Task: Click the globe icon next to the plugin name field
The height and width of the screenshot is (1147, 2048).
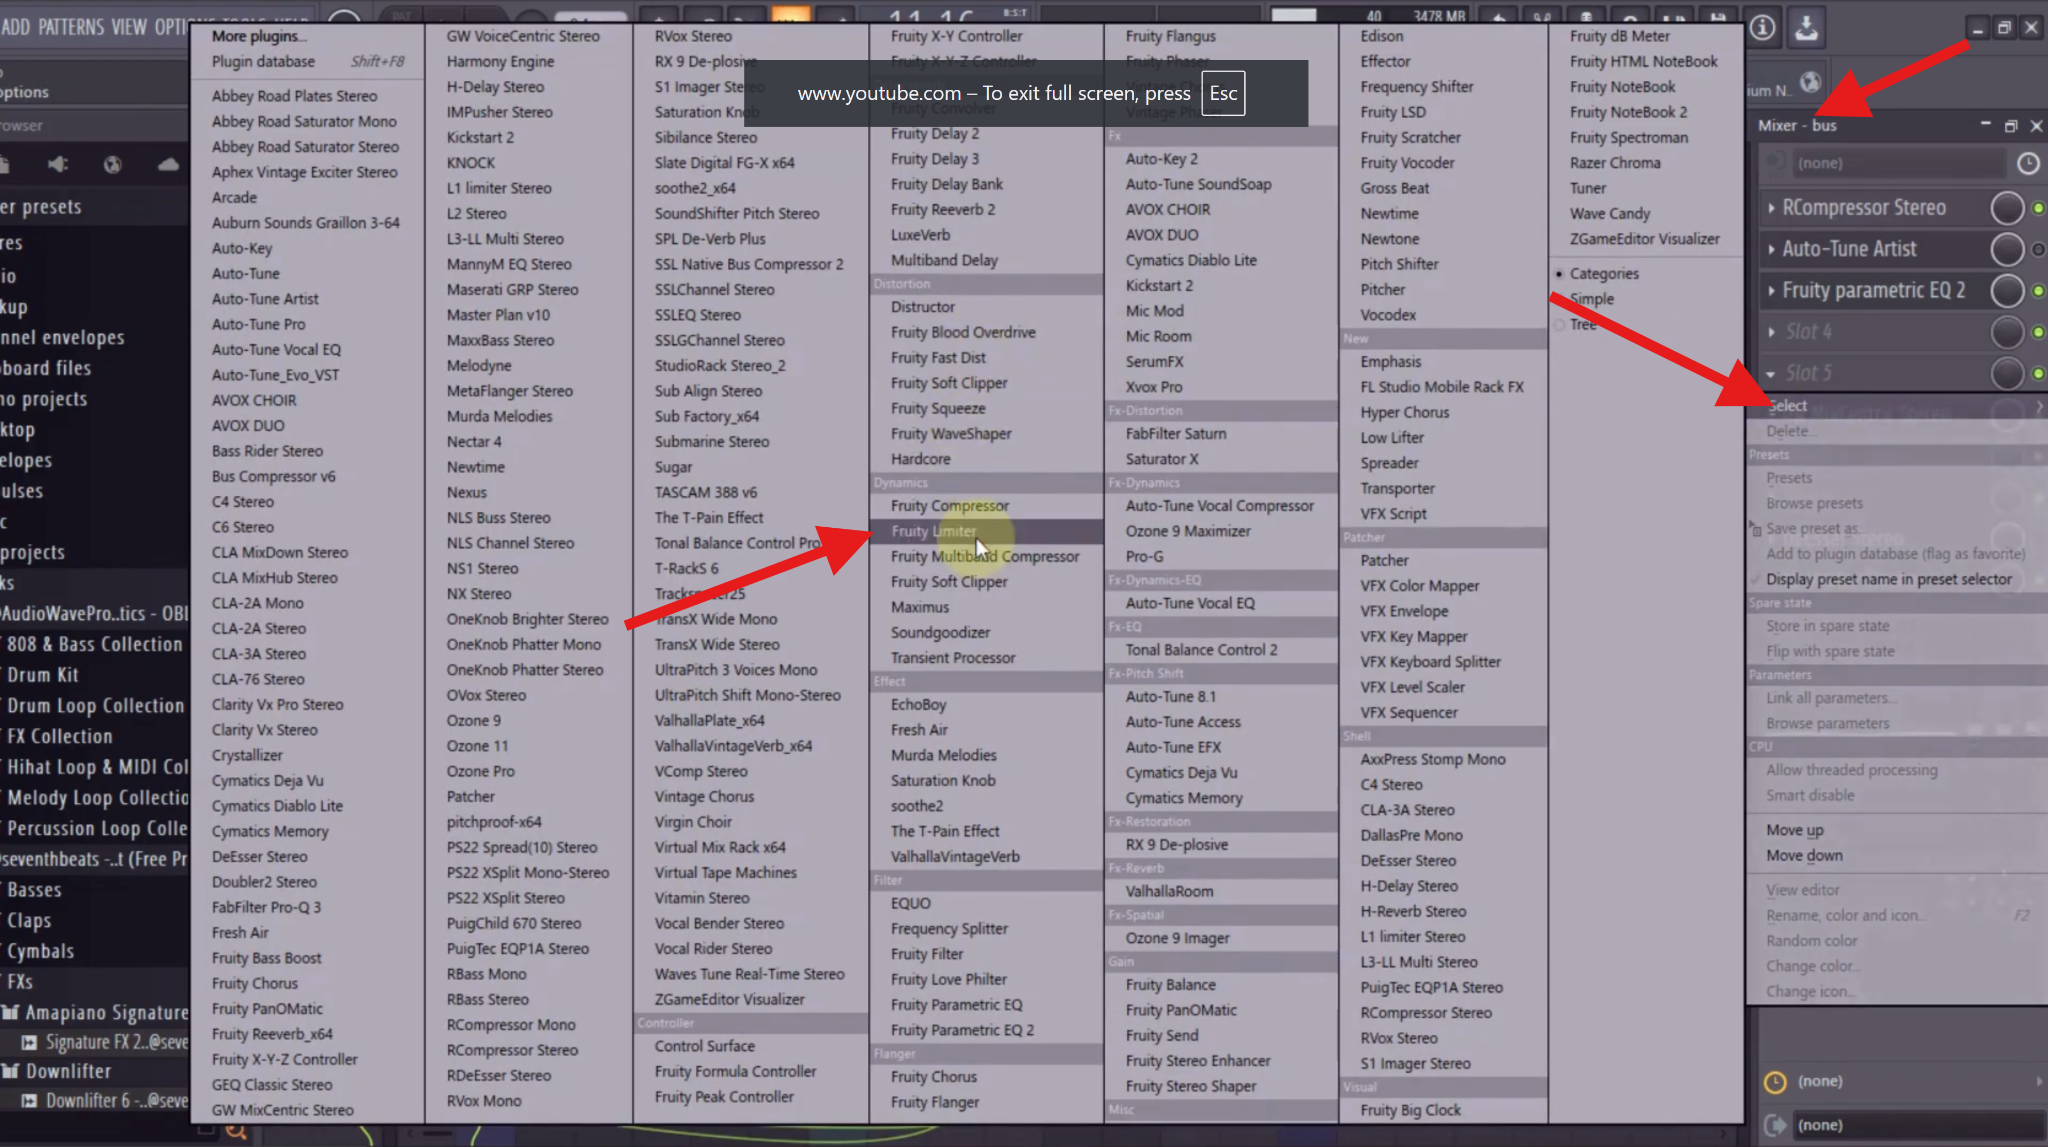Action: pyautogui.click(x=1810, y=85)
